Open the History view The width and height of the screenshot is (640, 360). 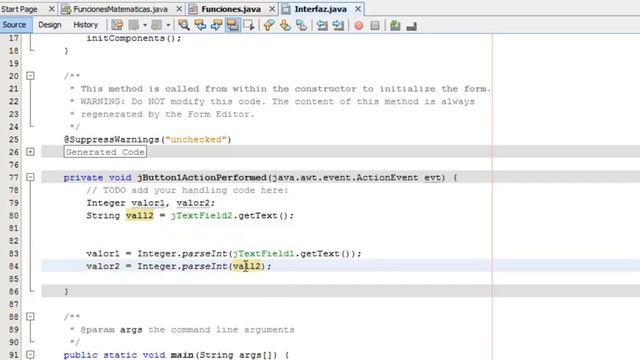86,25
